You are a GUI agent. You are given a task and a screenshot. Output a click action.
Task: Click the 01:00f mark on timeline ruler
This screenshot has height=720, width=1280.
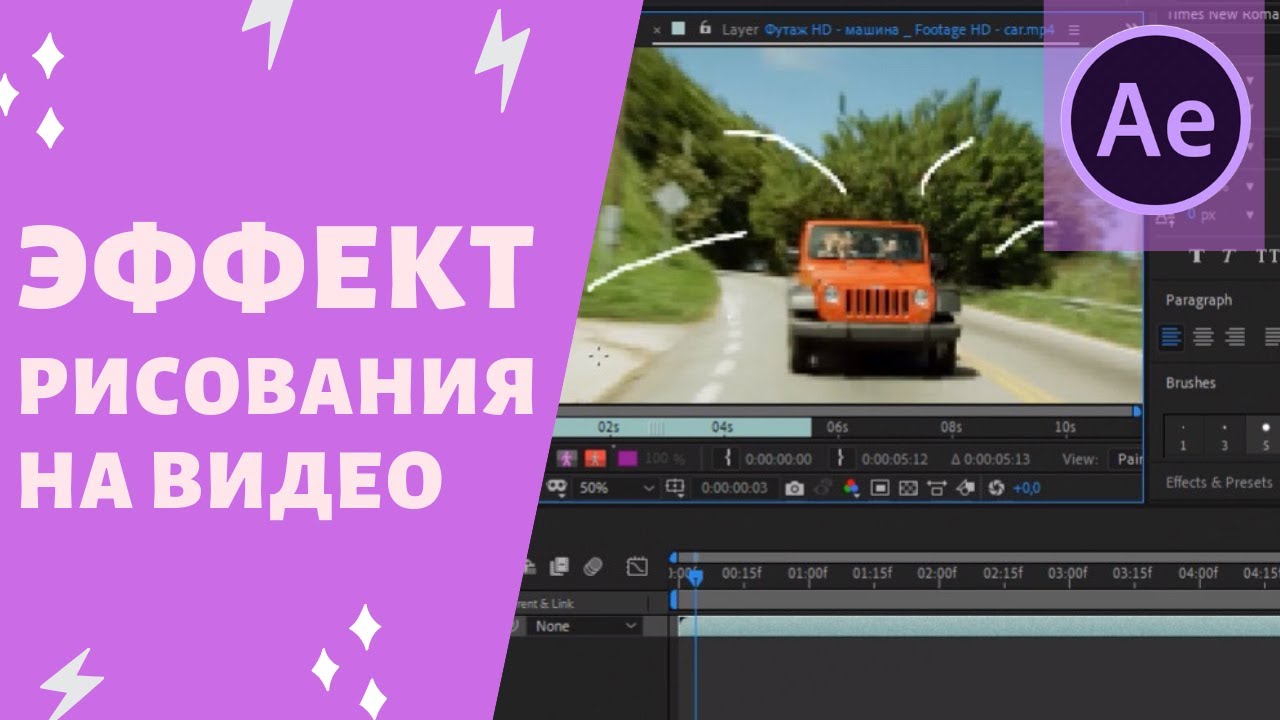click(807, 573)
